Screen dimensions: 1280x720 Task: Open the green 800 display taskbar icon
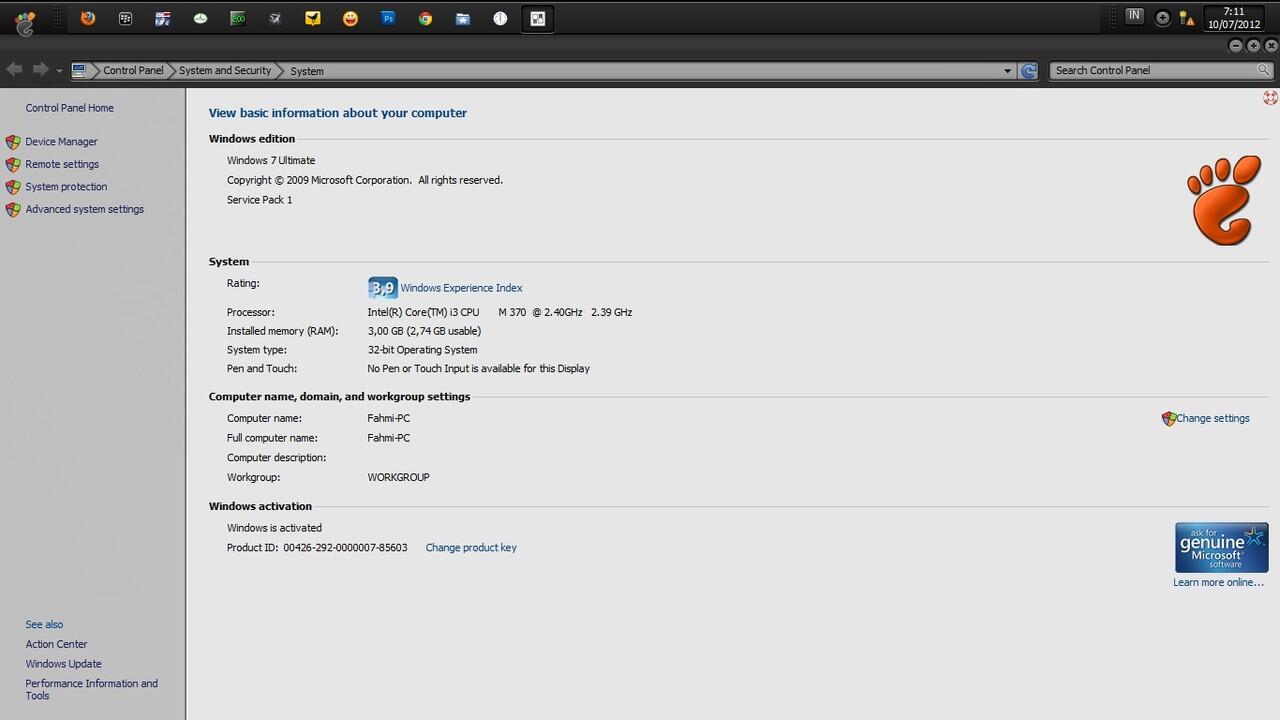(x=238, y=18)
